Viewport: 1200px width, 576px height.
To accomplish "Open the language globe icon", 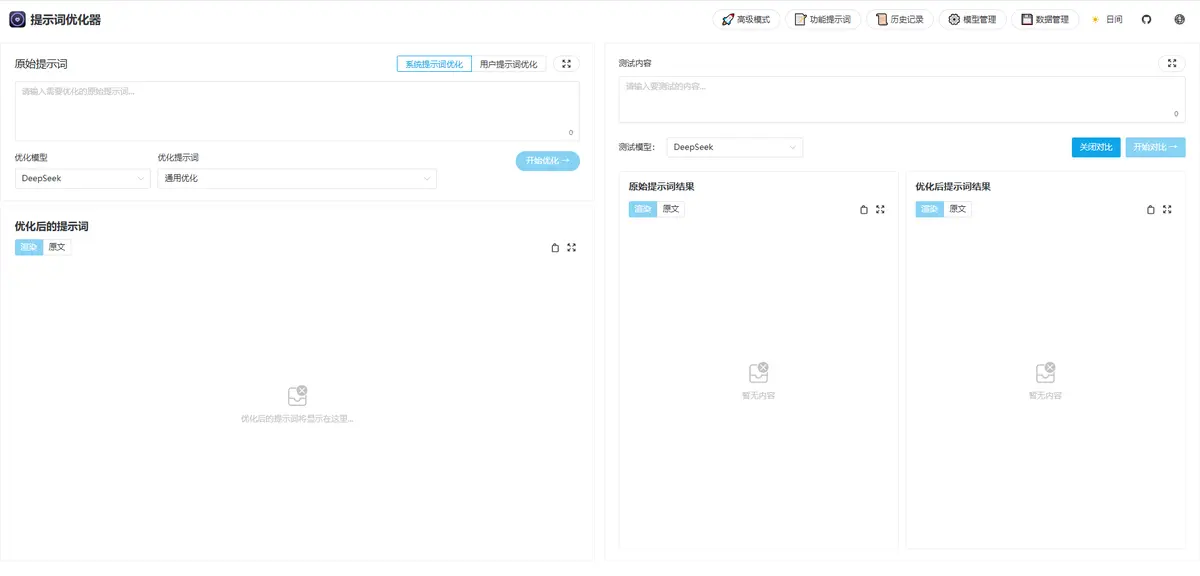I will [1180, 19].
